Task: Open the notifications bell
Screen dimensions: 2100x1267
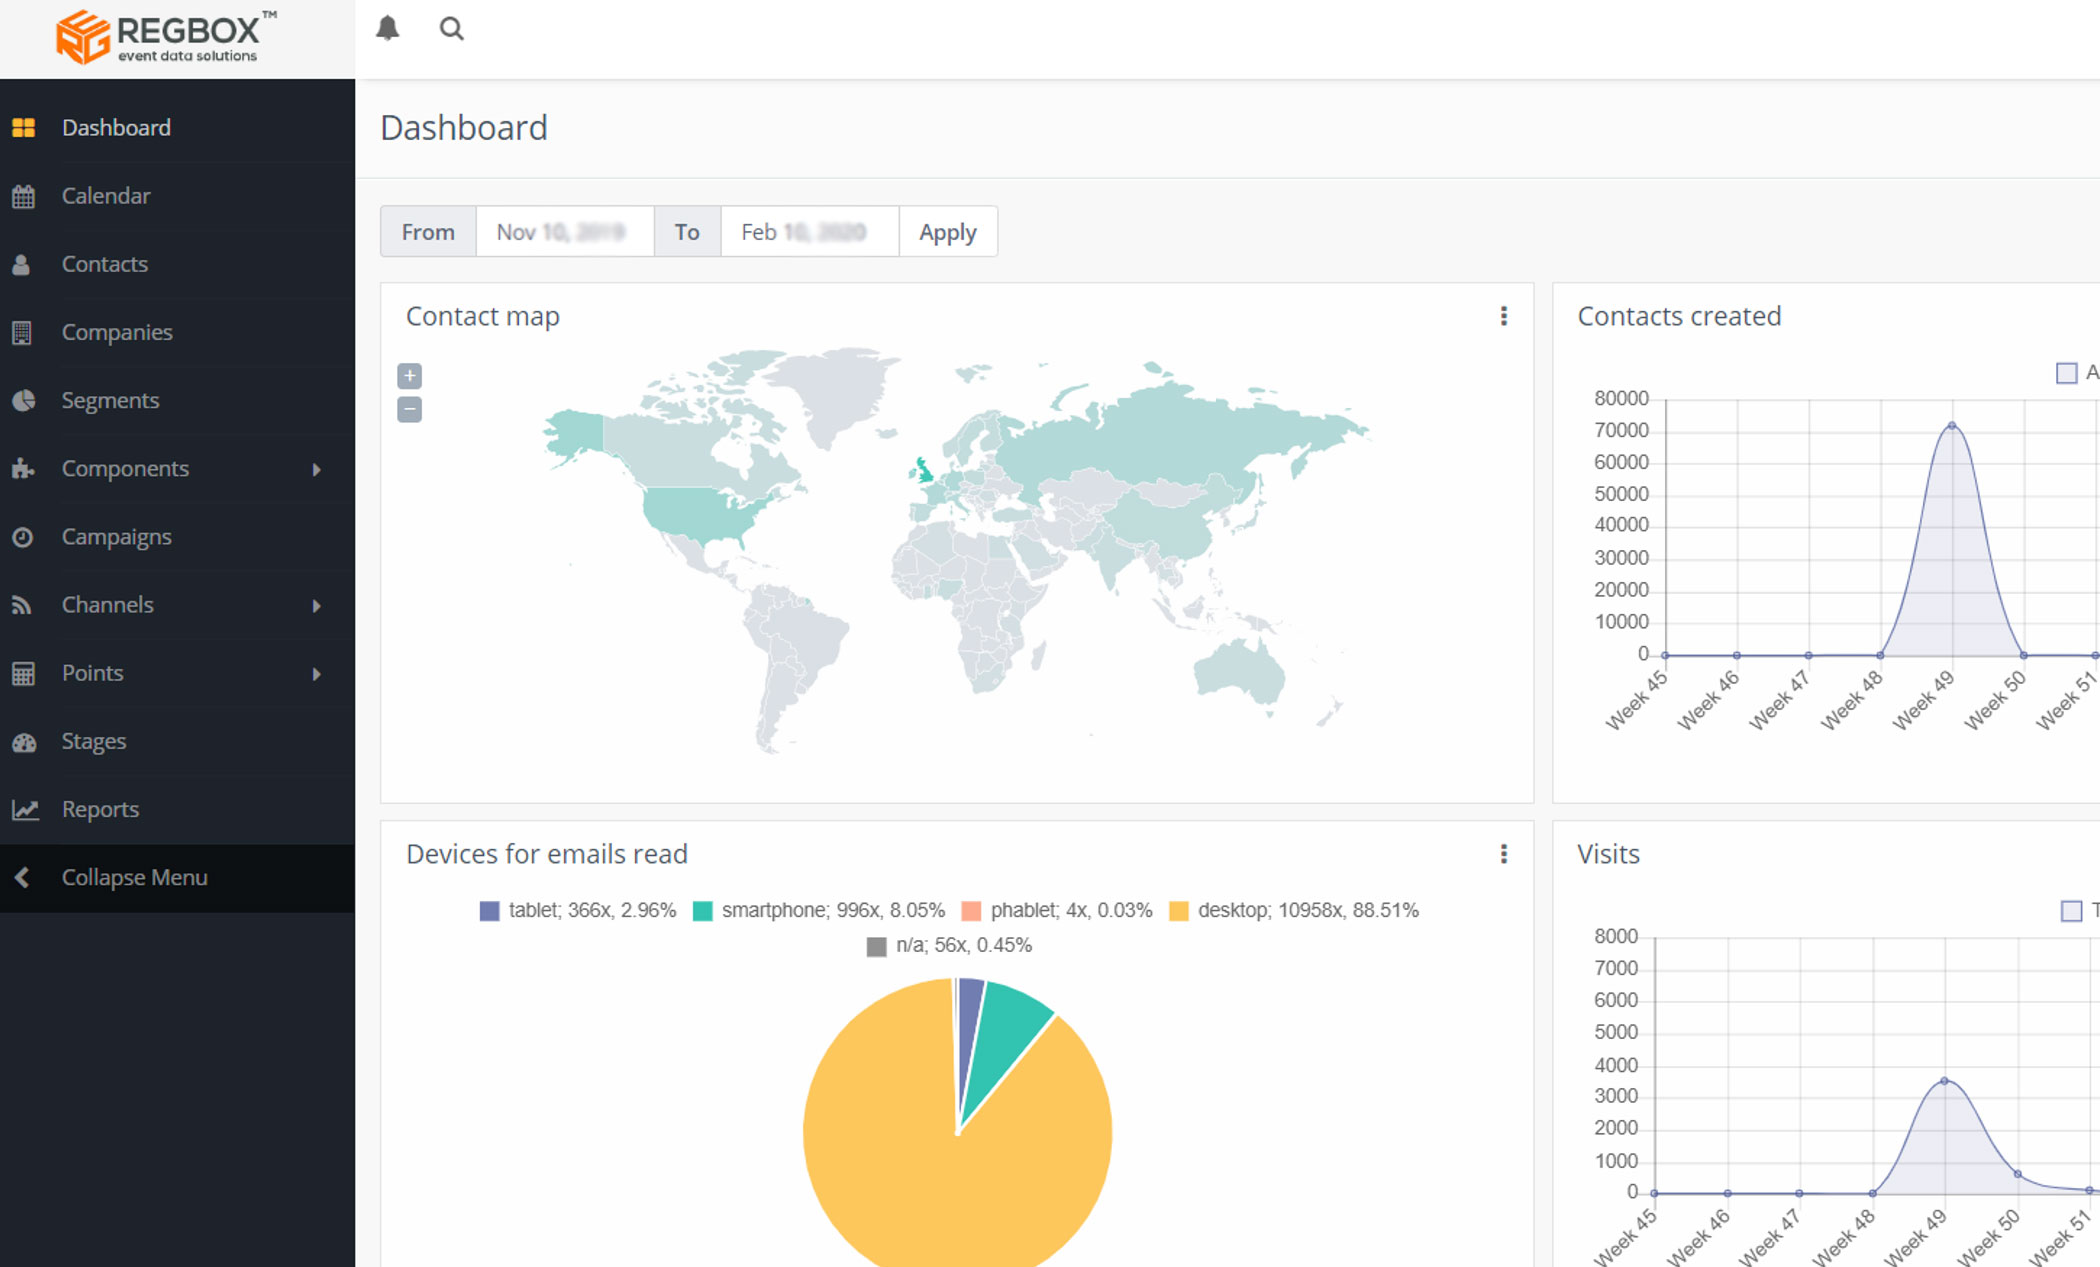Action: coord(388,28)
